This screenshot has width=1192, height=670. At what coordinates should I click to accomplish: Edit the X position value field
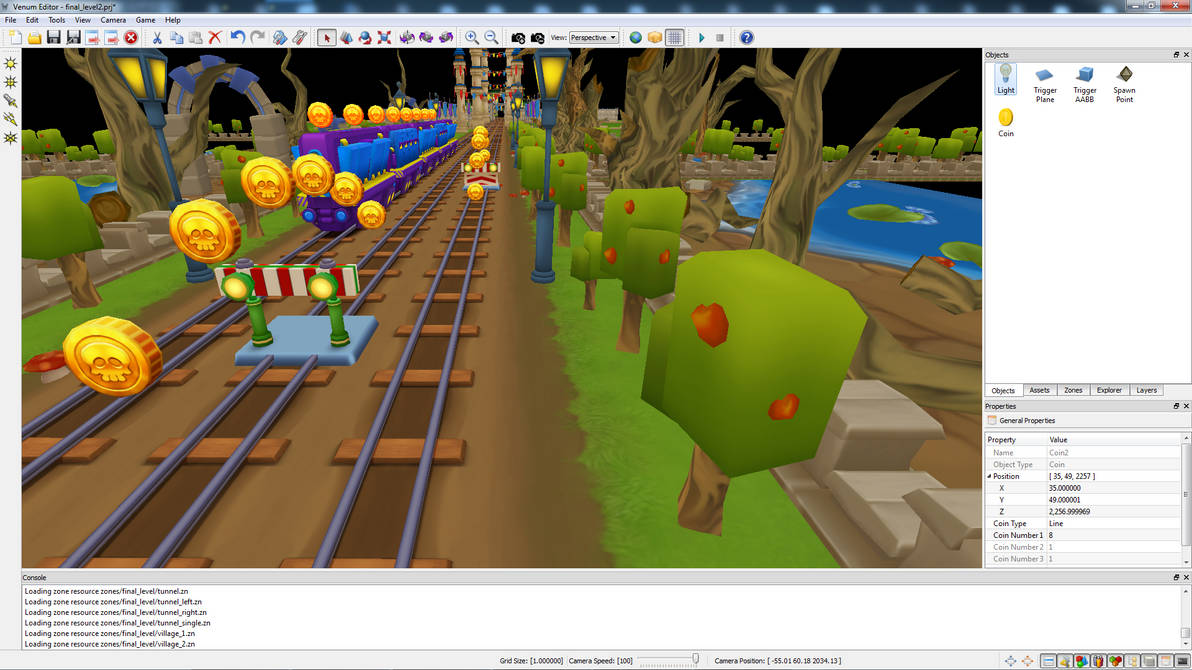pos(1115,488)
